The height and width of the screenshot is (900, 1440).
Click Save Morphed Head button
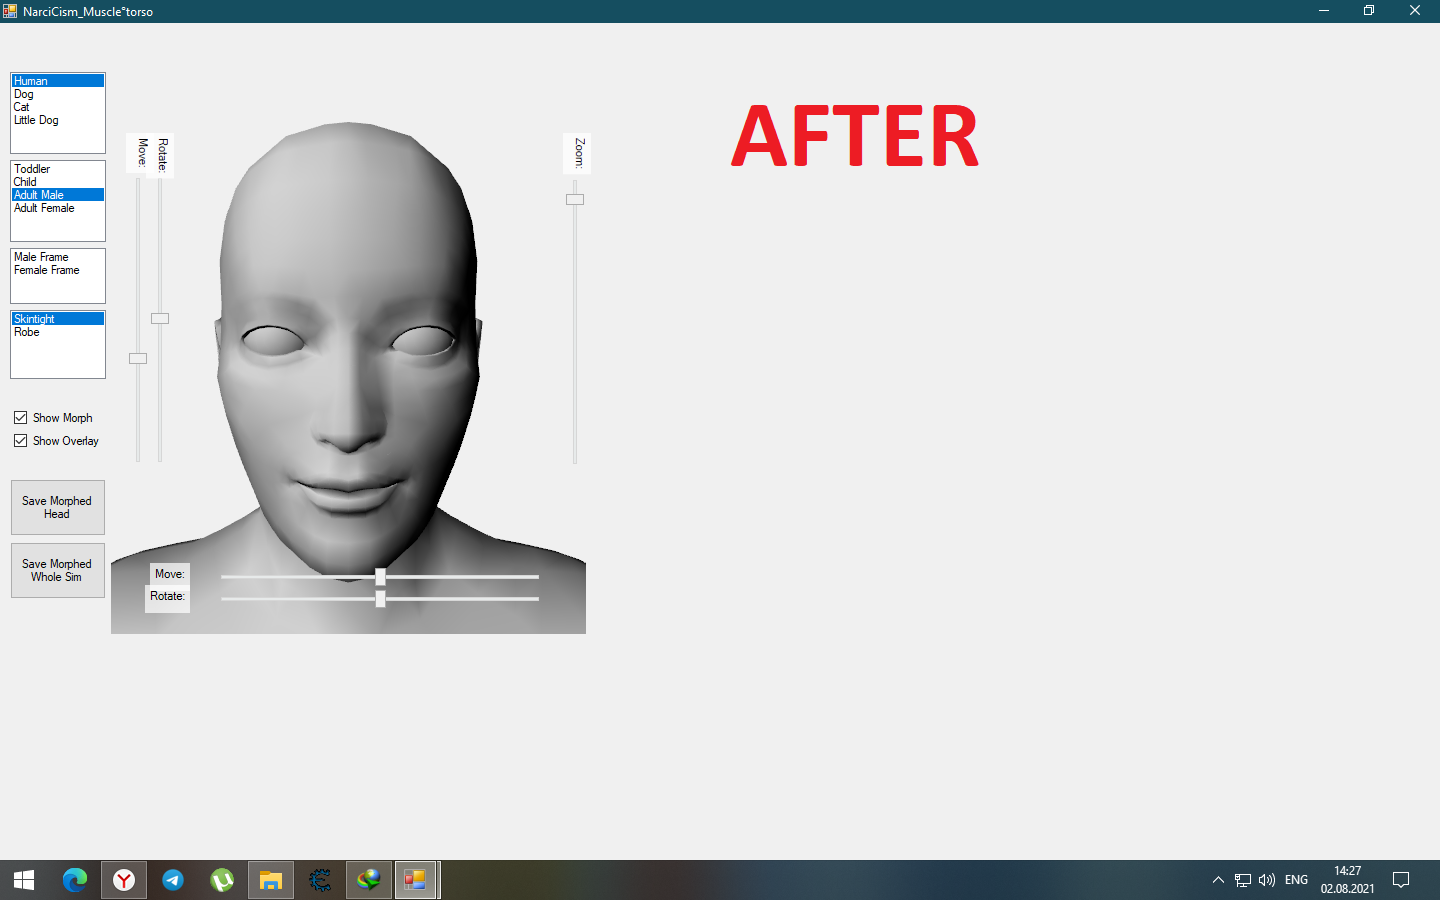pyautogui.click(x=58, y=507)
